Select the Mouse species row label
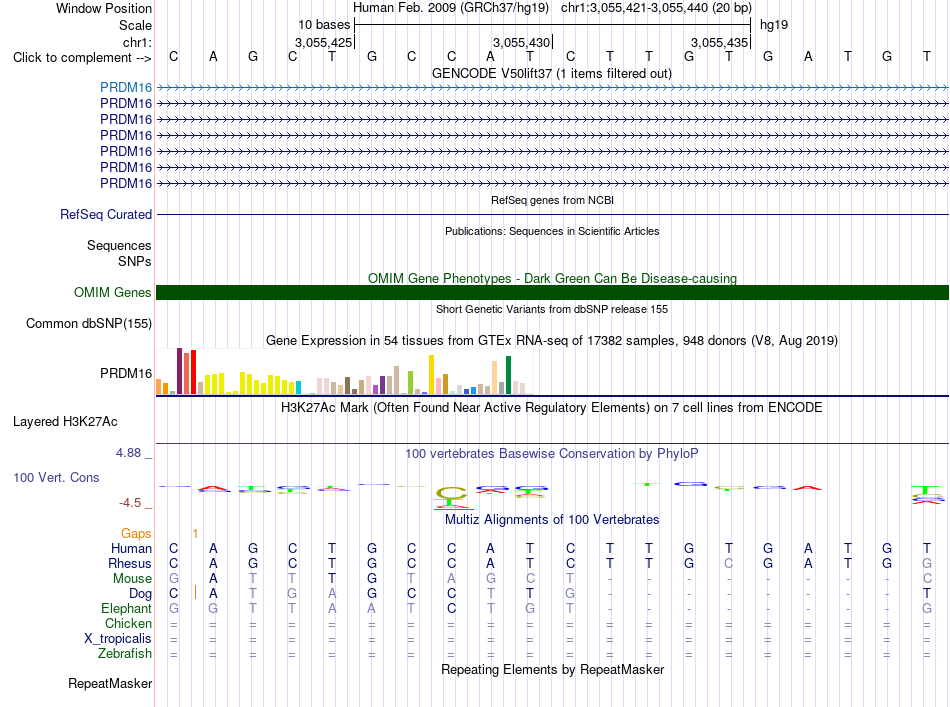 point(132,579)
